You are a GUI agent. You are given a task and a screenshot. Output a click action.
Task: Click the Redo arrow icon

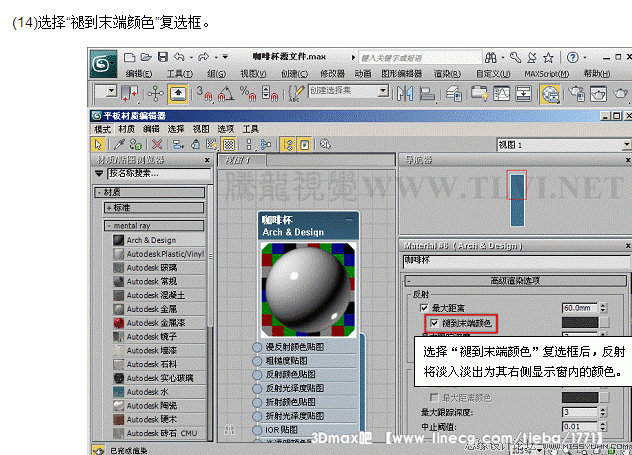[x=204, y=57]
